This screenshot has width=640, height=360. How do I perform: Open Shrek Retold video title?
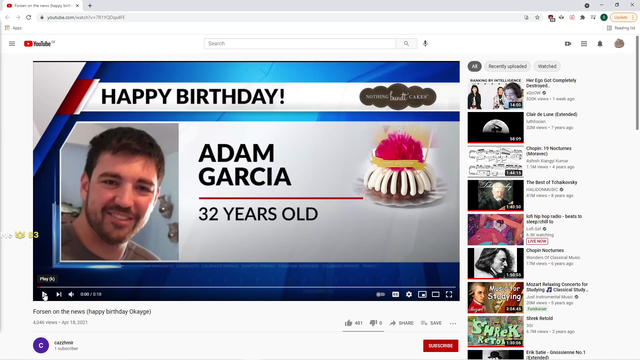[539, 318]
